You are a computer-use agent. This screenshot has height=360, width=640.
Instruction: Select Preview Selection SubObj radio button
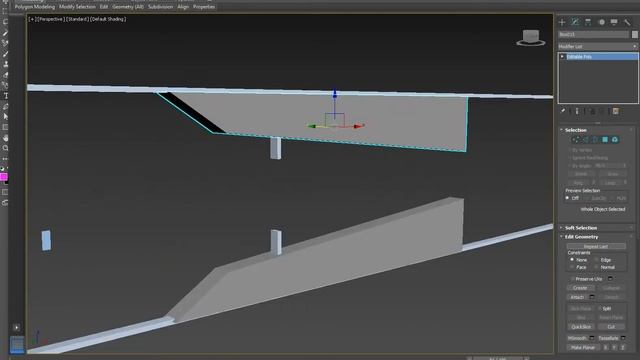click(586, 198)
